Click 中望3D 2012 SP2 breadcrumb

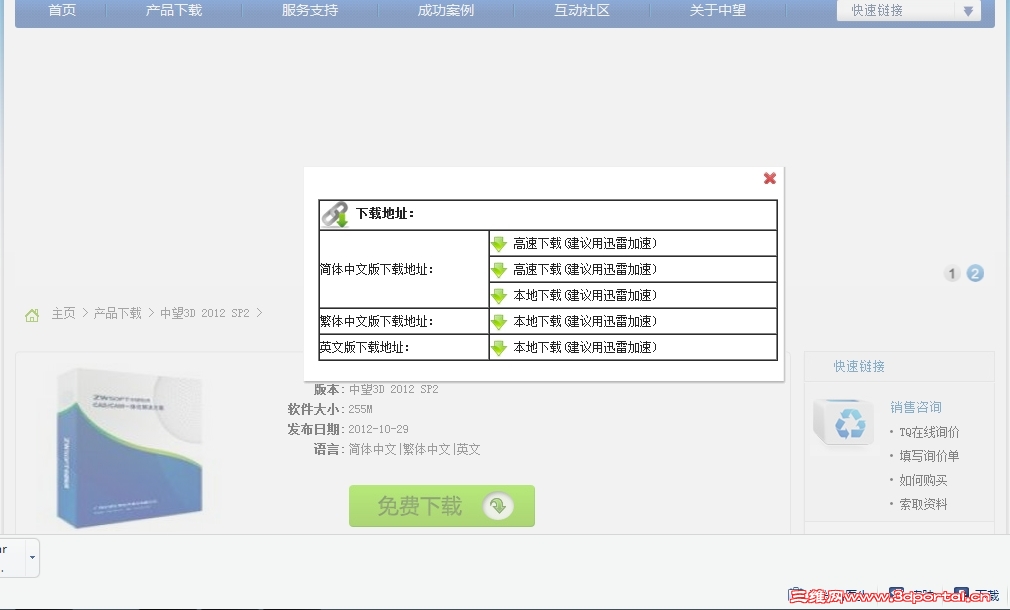(204, 313)
